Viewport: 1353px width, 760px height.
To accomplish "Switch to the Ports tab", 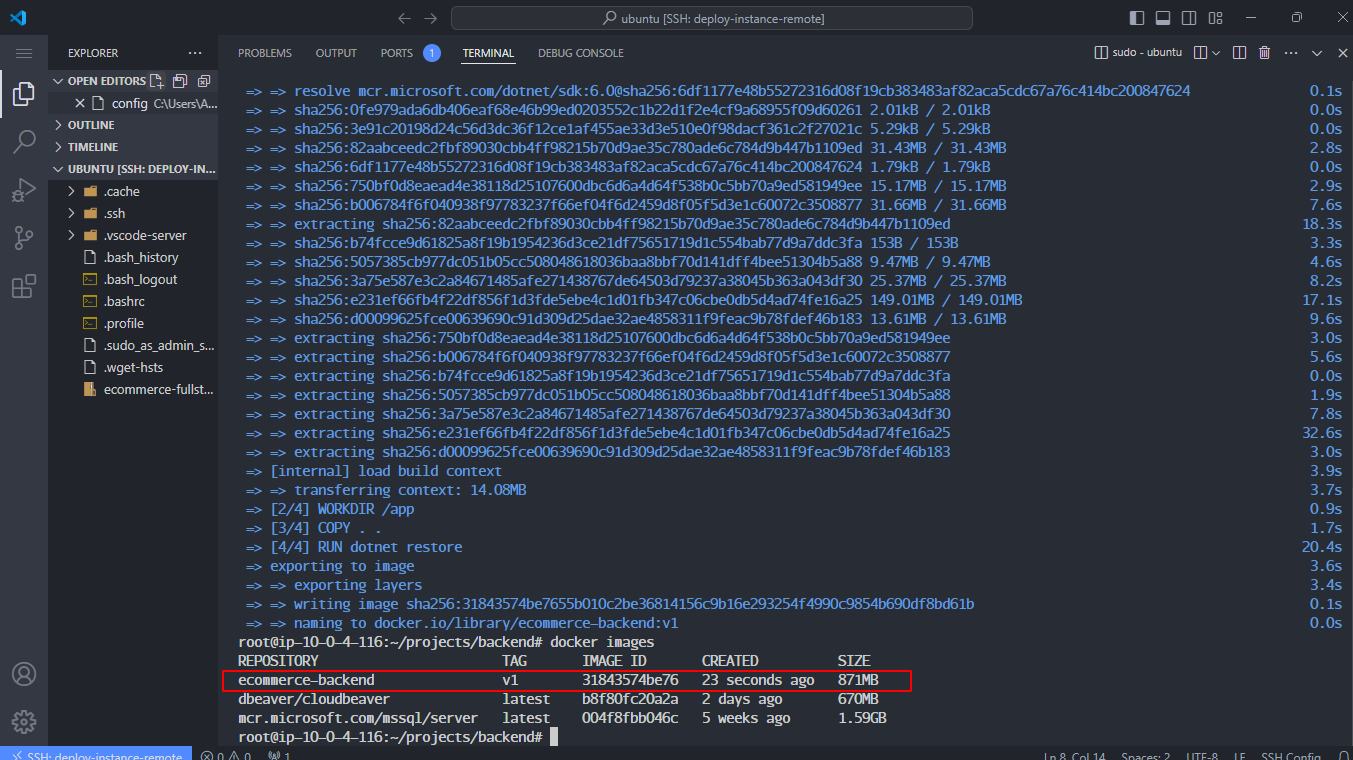I will pos(410,53).
